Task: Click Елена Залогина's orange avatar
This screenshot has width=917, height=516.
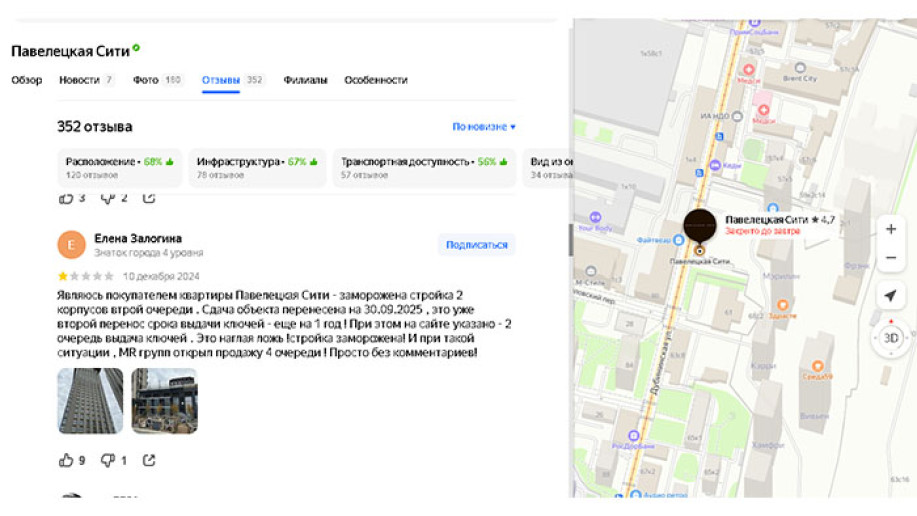Action: tap(71, 244)
